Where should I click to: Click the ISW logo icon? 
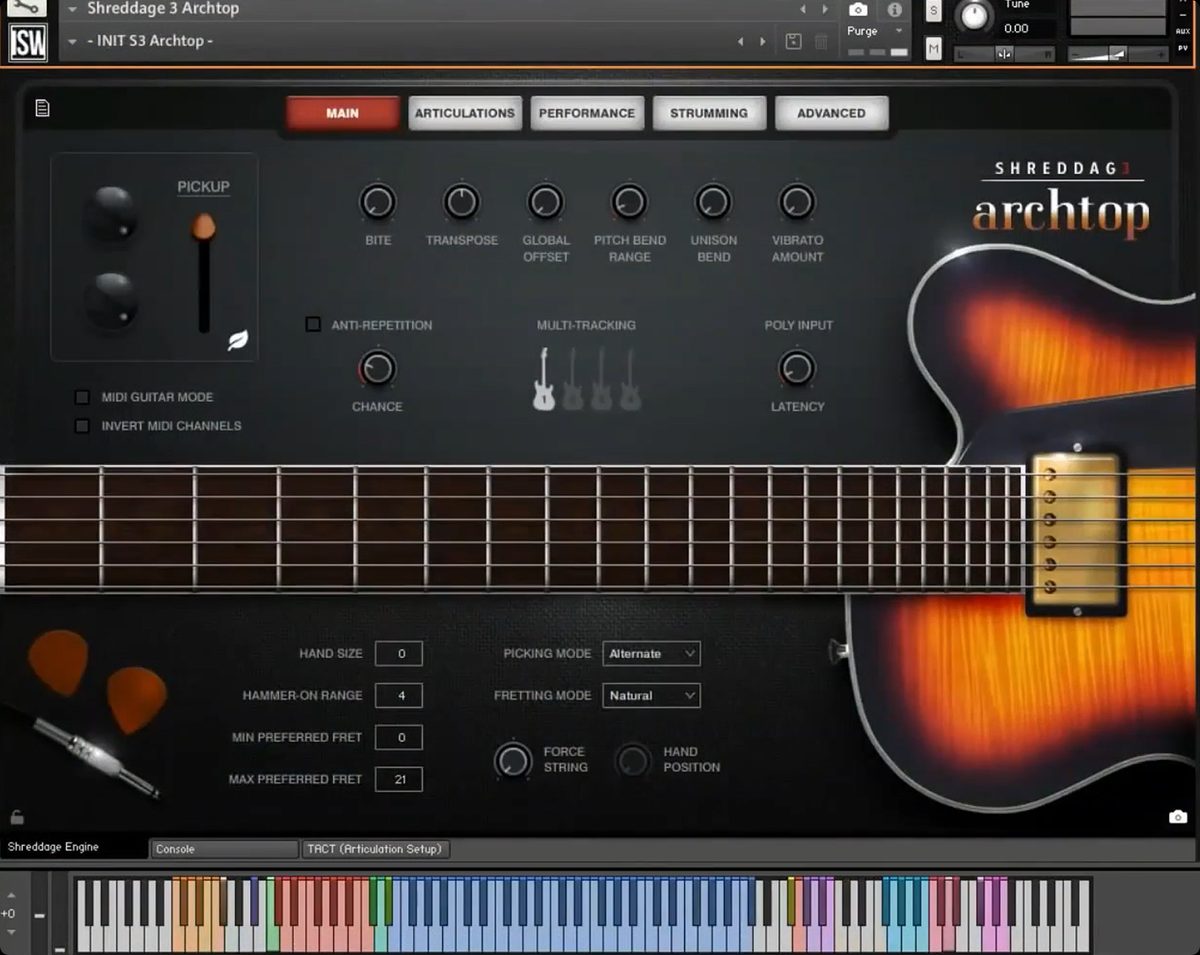(29, 43)
